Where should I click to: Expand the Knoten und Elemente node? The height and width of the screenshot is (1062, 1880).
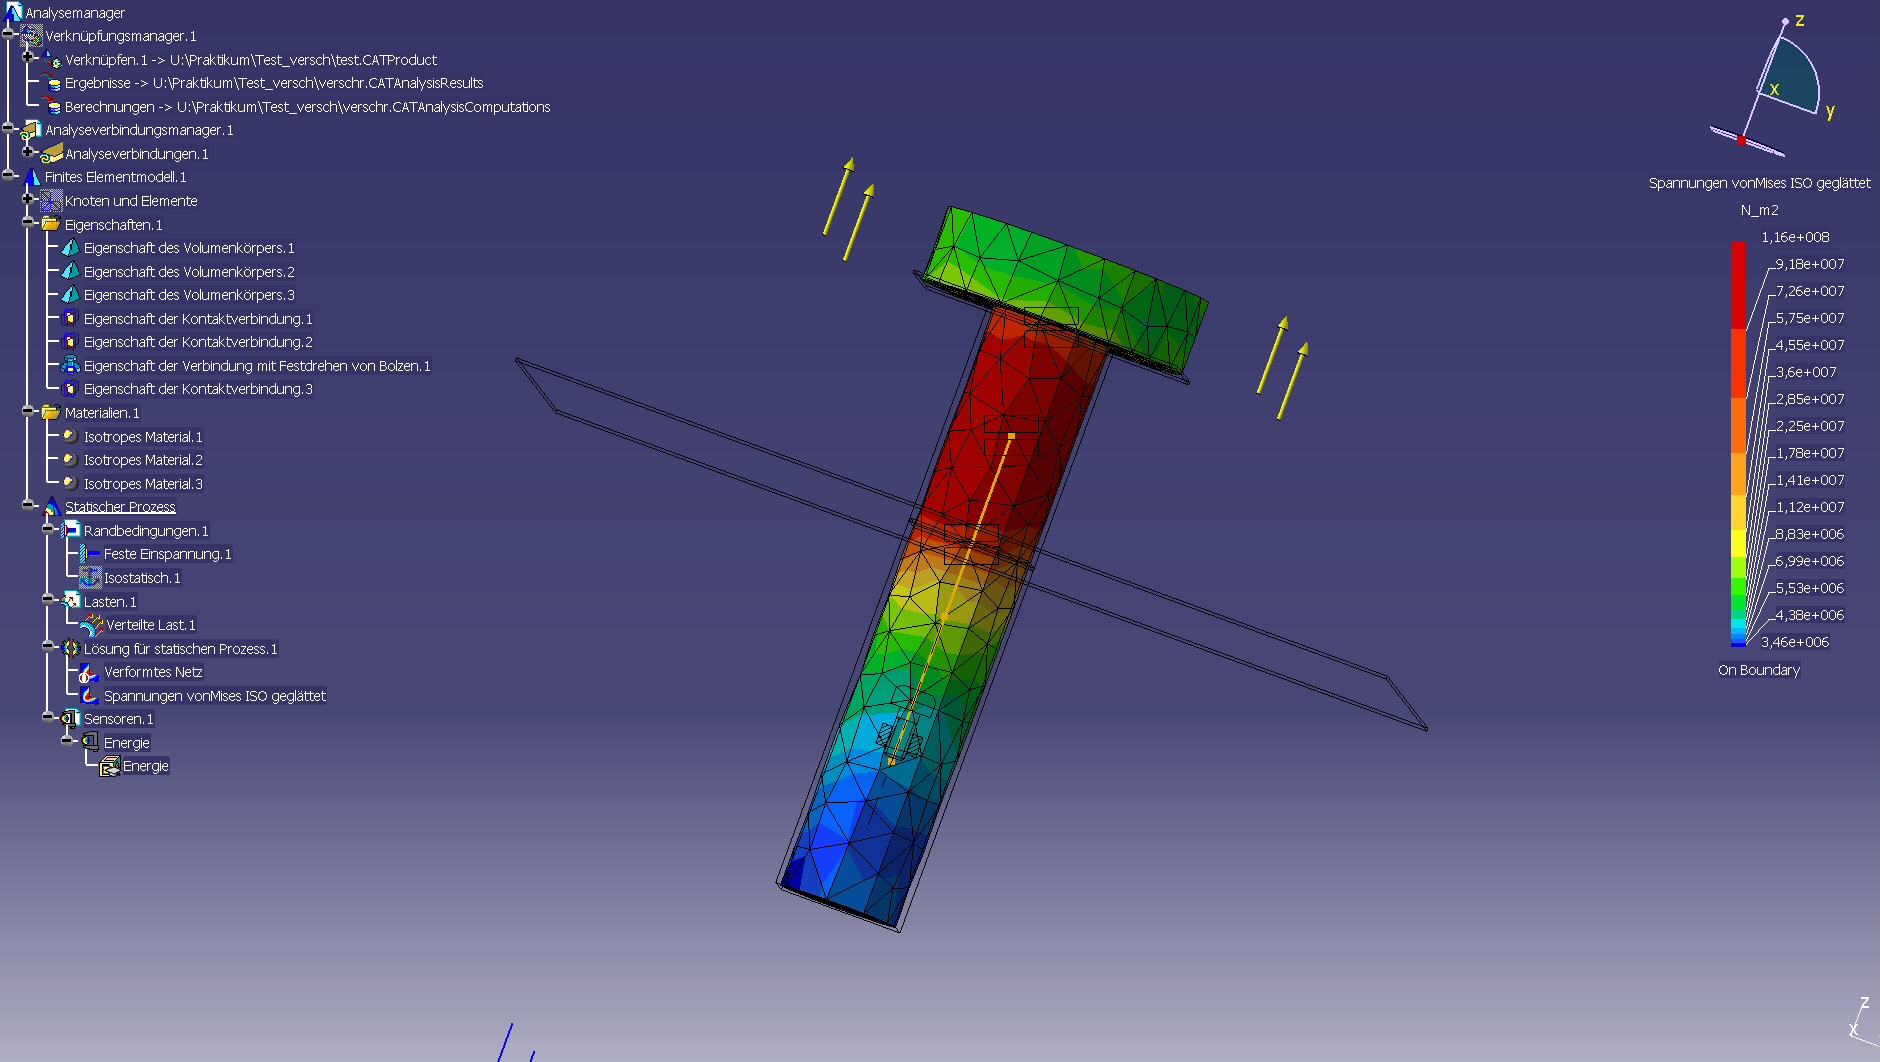28,199
